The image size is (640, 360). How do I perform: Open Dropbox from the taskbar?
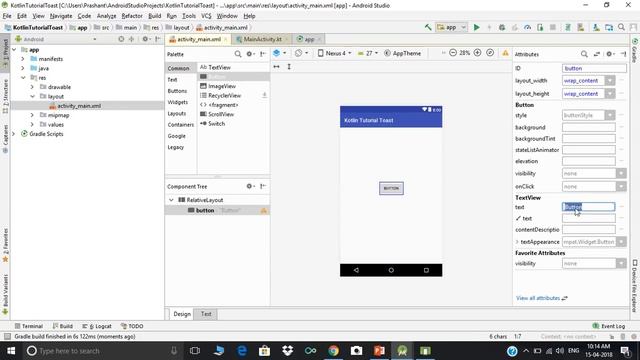coord(288,351)
